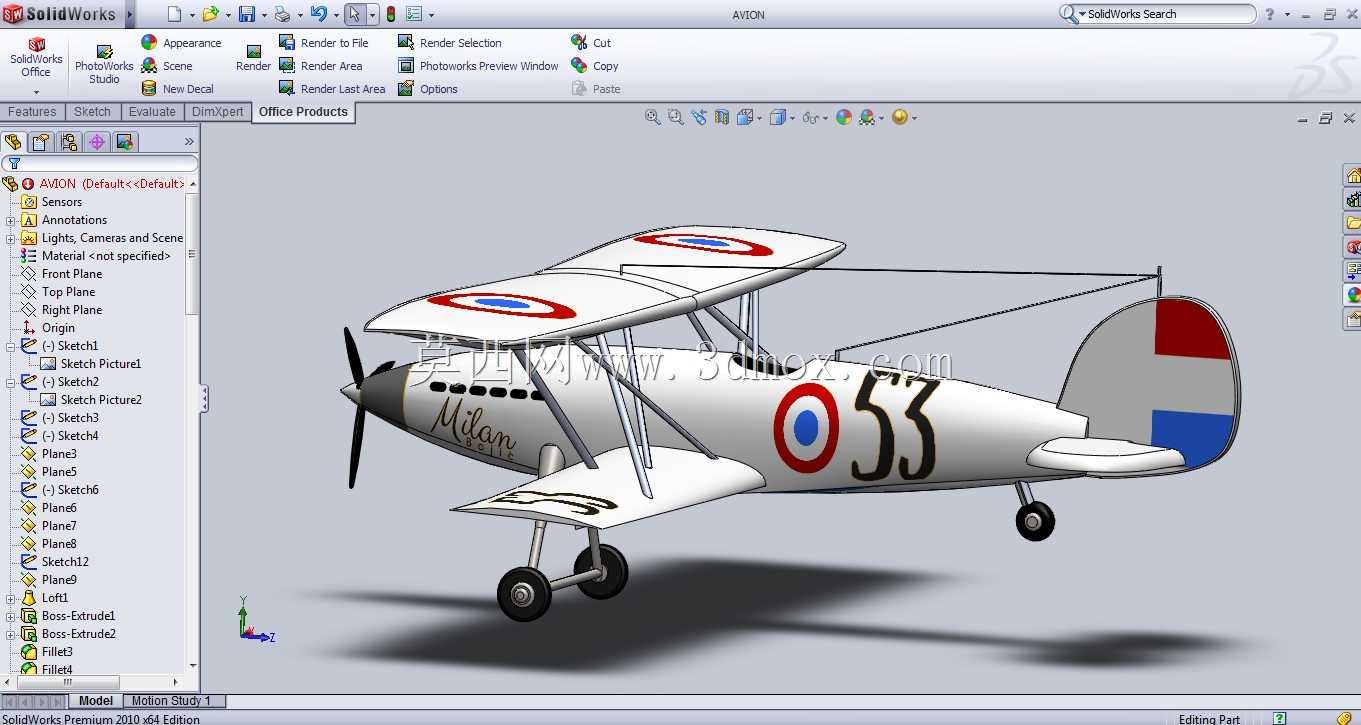Screen dimensions: 1361x725
Task: Switch to the FeatureManager design tree tab
Action: click(13, 142)
